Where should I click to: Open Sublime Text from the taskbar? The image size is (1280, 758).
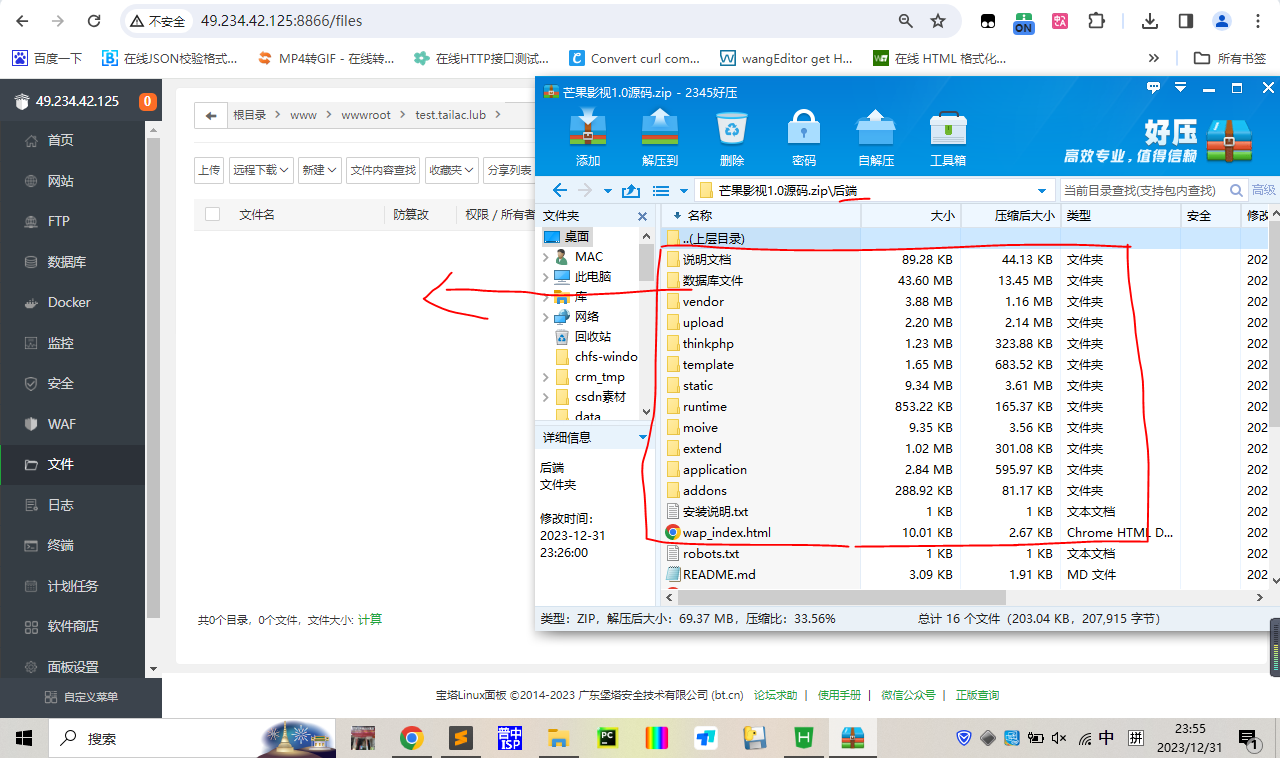(x=461, y=738)
